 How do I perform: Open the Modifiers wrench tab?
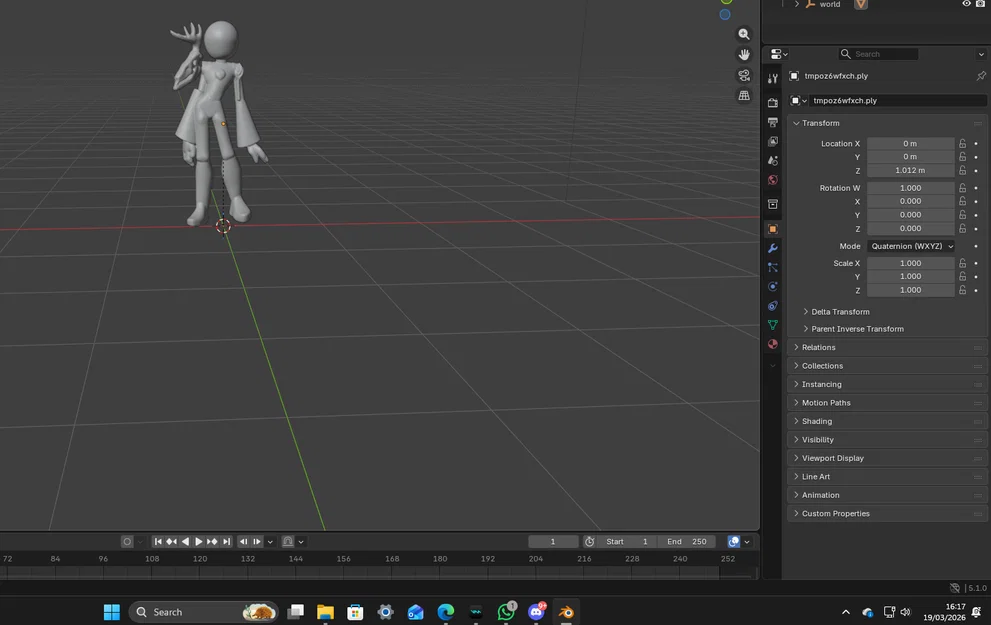[772, 248]
